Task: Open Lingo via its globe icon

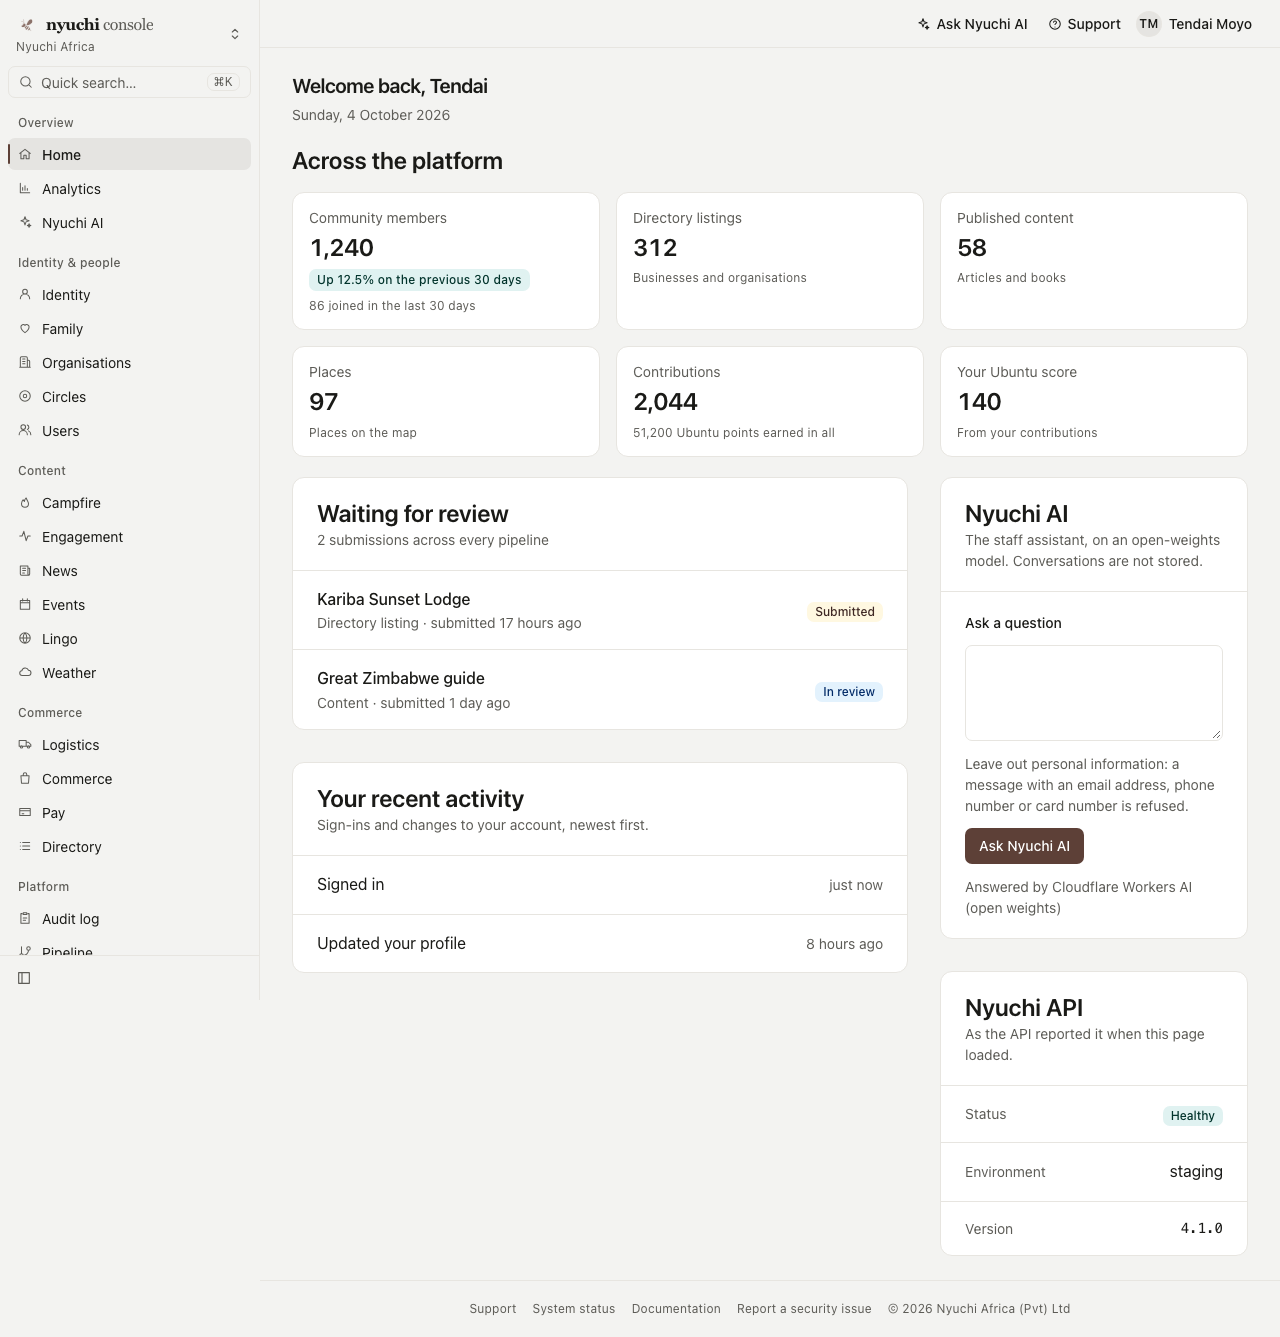Action: [25, 639]
